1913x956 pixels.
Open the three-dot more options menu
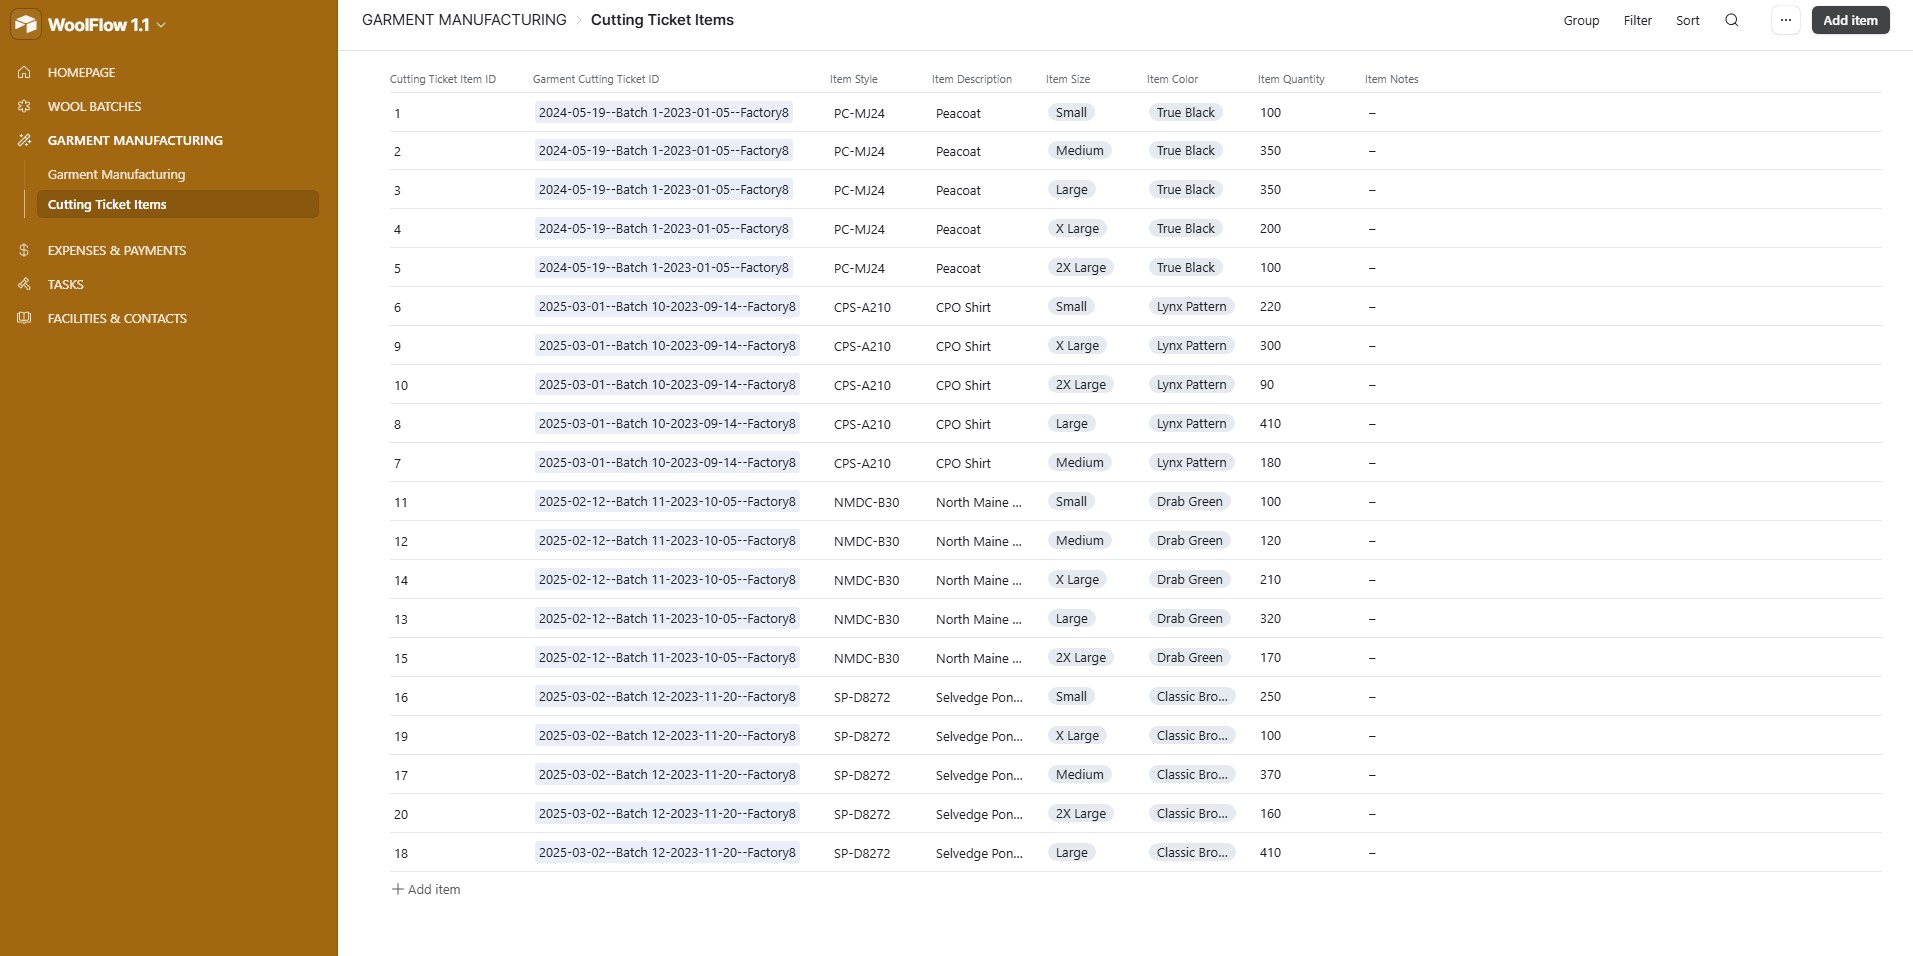point(1785,20)
